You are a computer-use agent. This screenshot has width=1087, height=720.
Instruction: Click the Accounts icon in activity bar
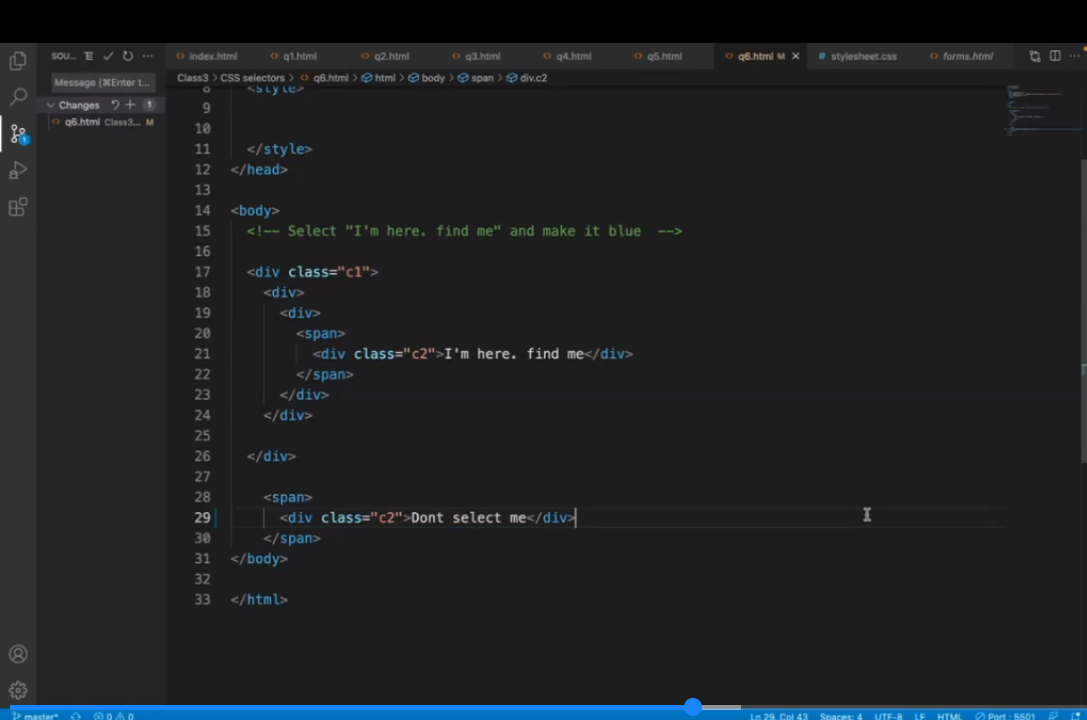18,655
